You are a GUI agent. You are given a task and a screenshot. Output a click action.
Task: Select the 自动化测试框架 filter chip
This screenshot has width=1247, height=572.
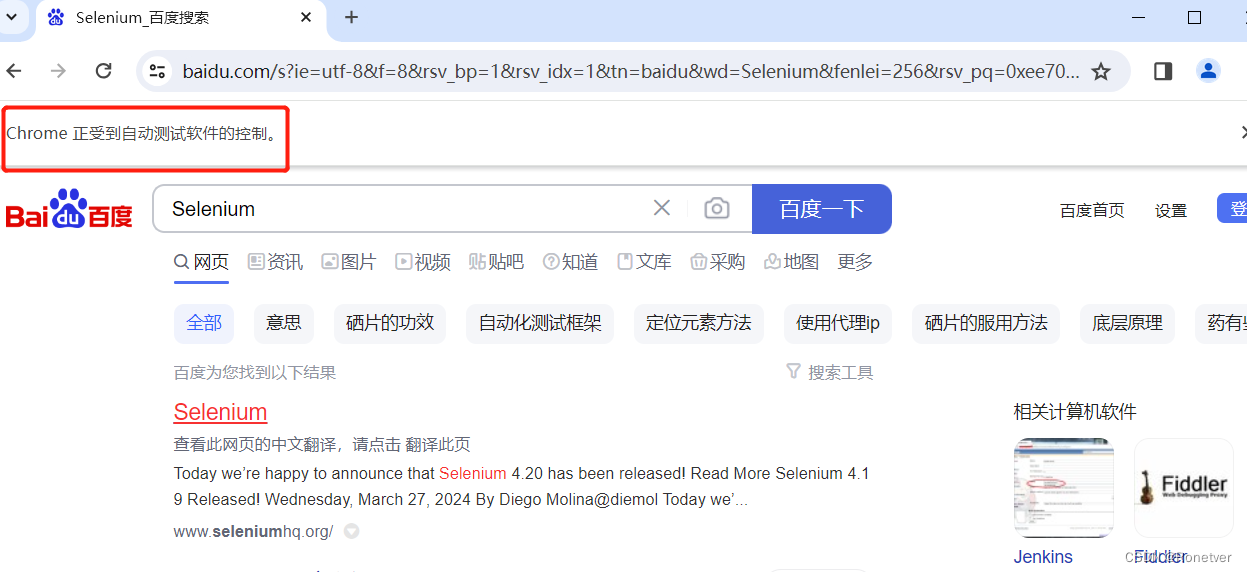coord(540,323)
